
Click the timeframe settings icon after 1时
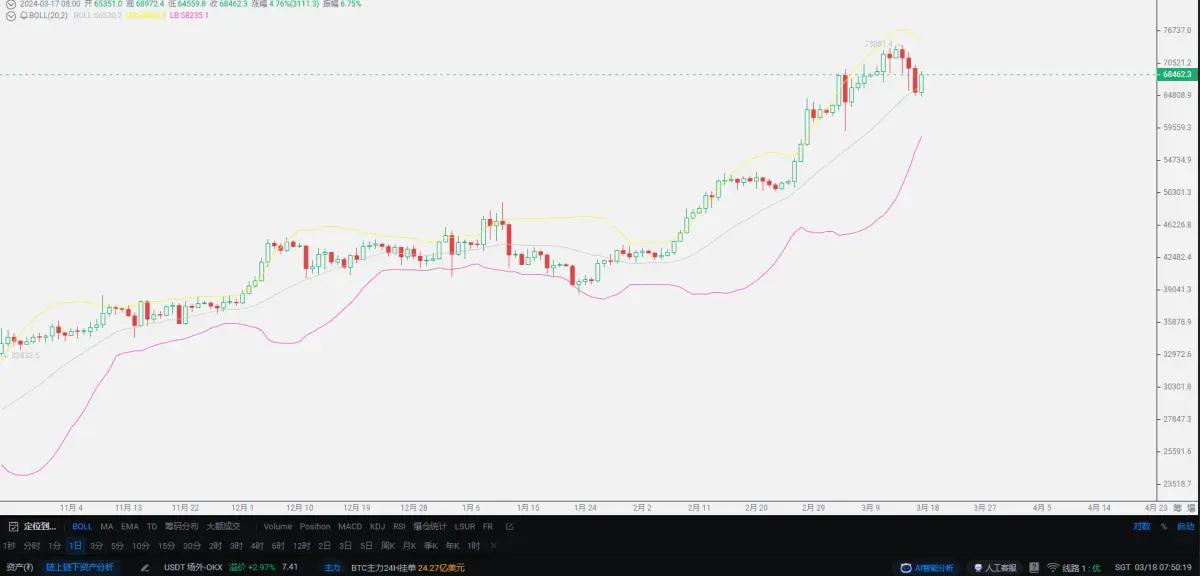pos(494,546)
